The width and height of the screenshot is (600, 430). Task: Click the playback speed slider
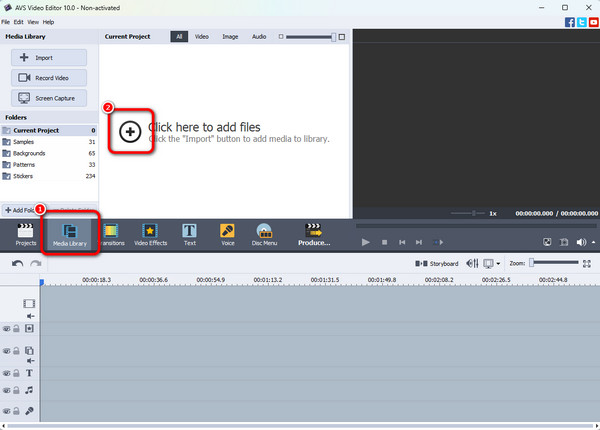[x=468, y=213]
